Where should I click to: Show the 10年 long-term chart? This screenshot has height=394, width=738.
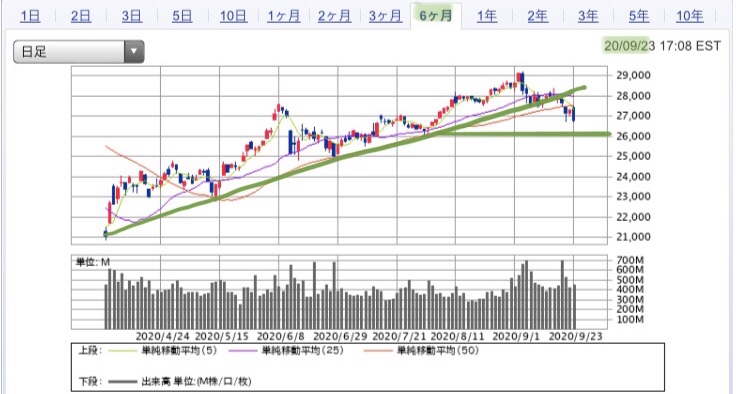[690, 16]
